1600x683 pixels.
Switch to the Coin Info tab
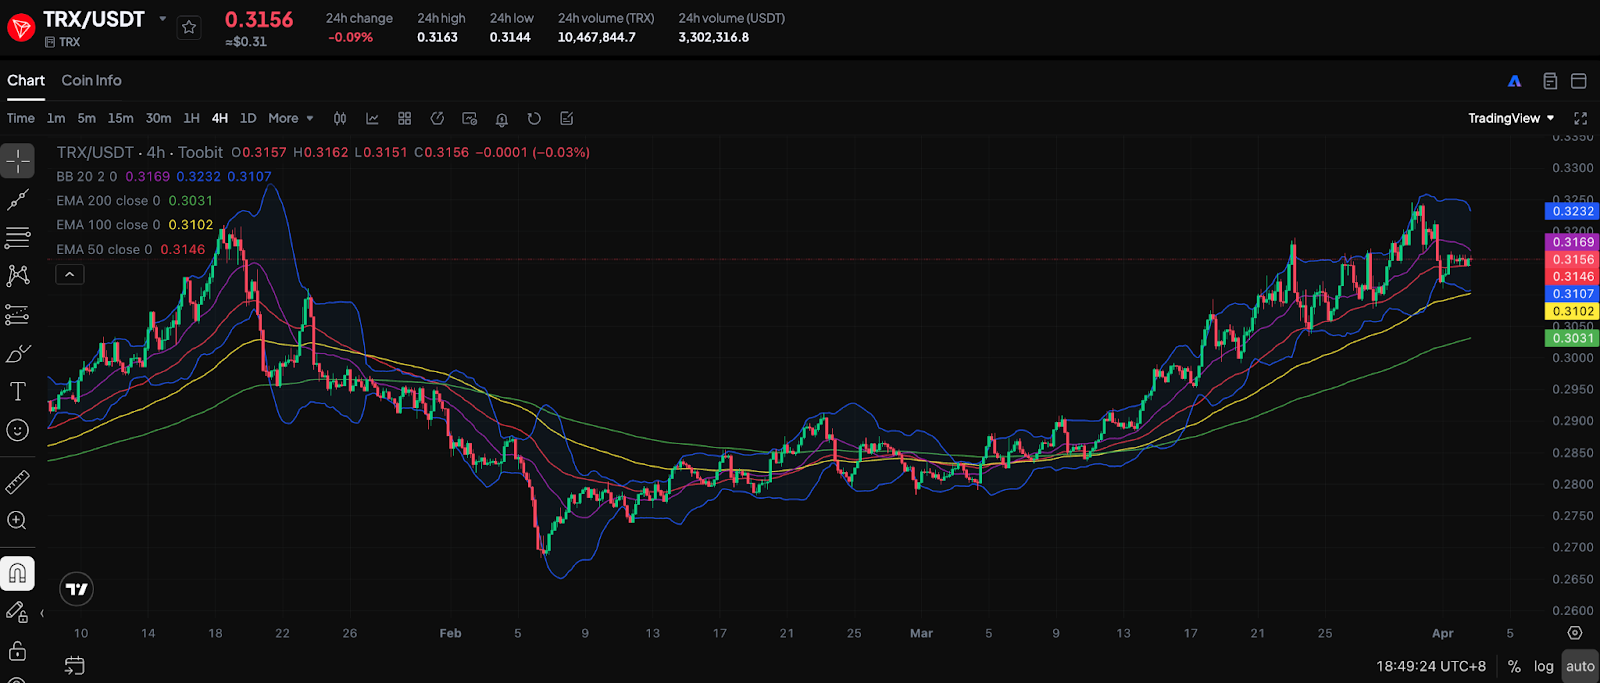pos(91,80)
